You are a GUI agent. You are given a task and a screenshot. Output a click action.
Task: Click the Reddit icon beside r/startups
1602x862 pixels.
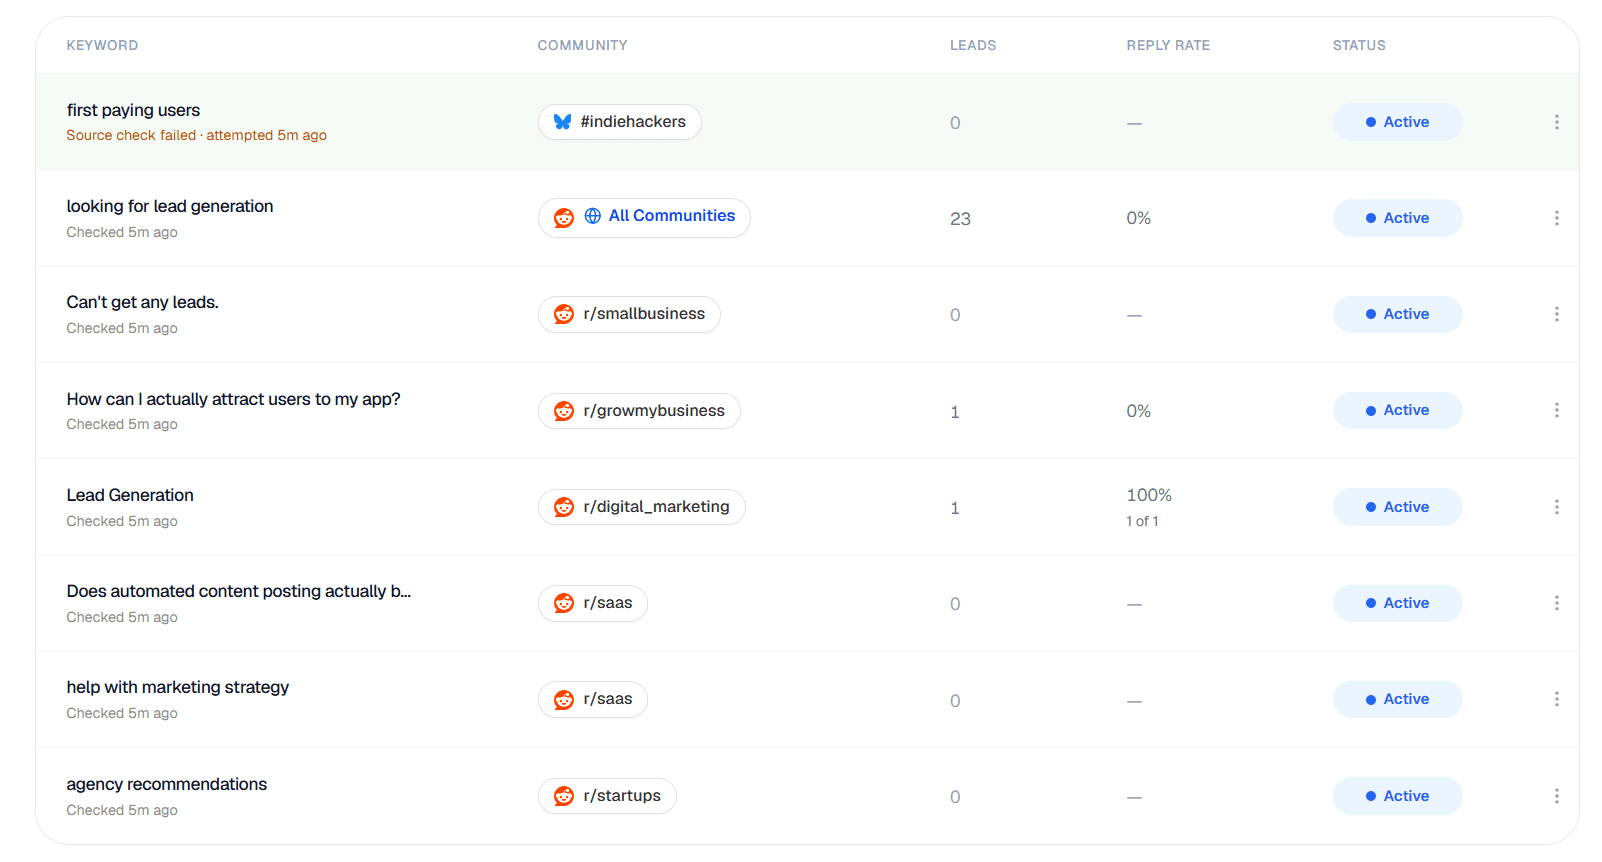[564, 796]
